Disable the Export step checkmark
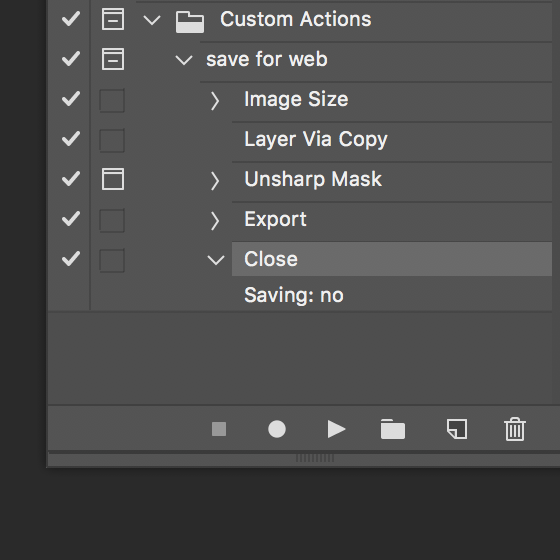 71,219
